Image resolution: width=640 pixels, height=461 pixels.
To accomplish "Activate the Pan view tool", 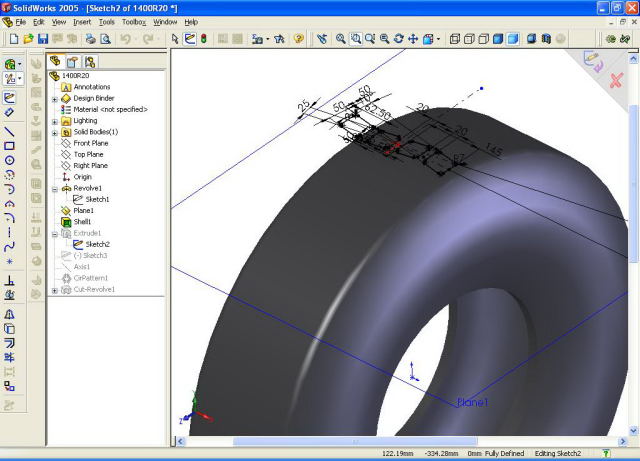I will (415, 39).
